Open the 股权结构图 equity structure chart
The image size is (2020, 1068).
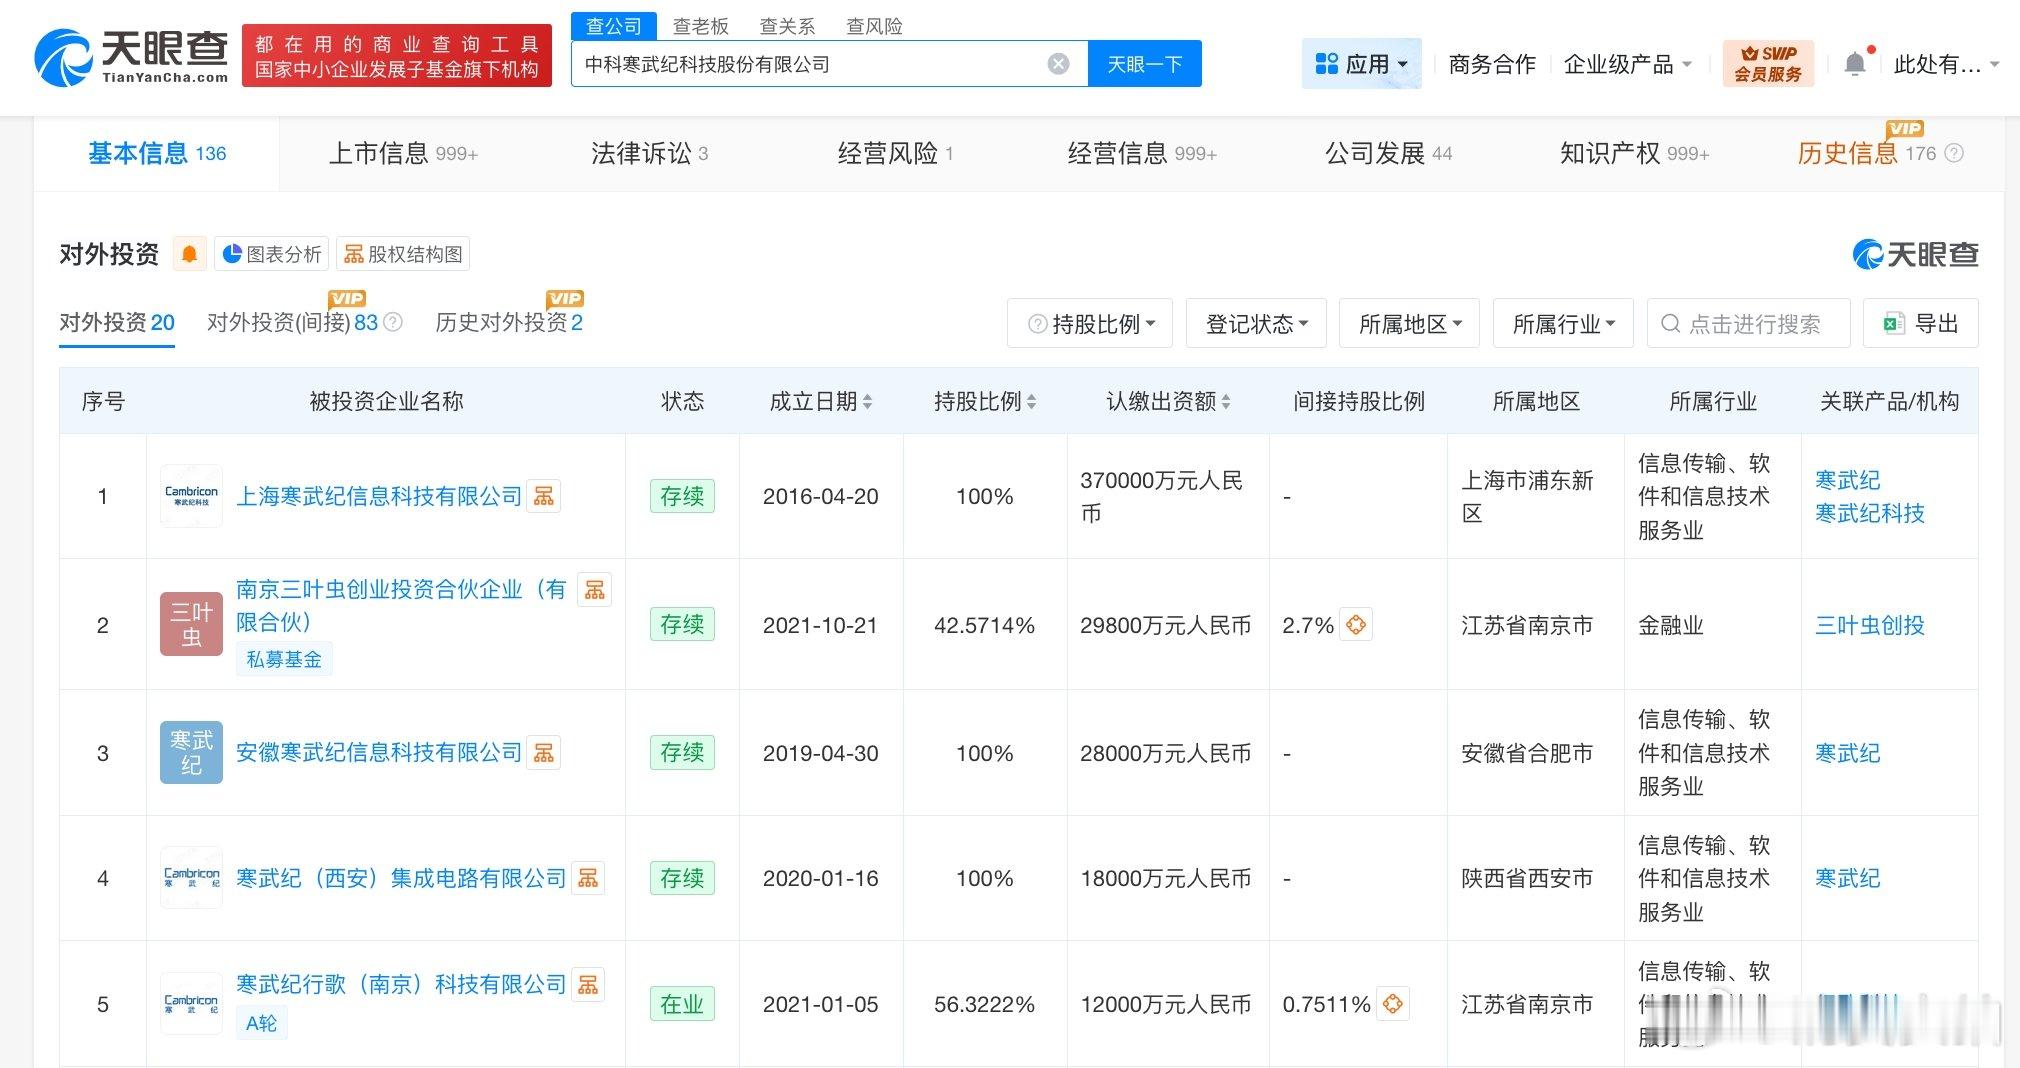[403, 253]
